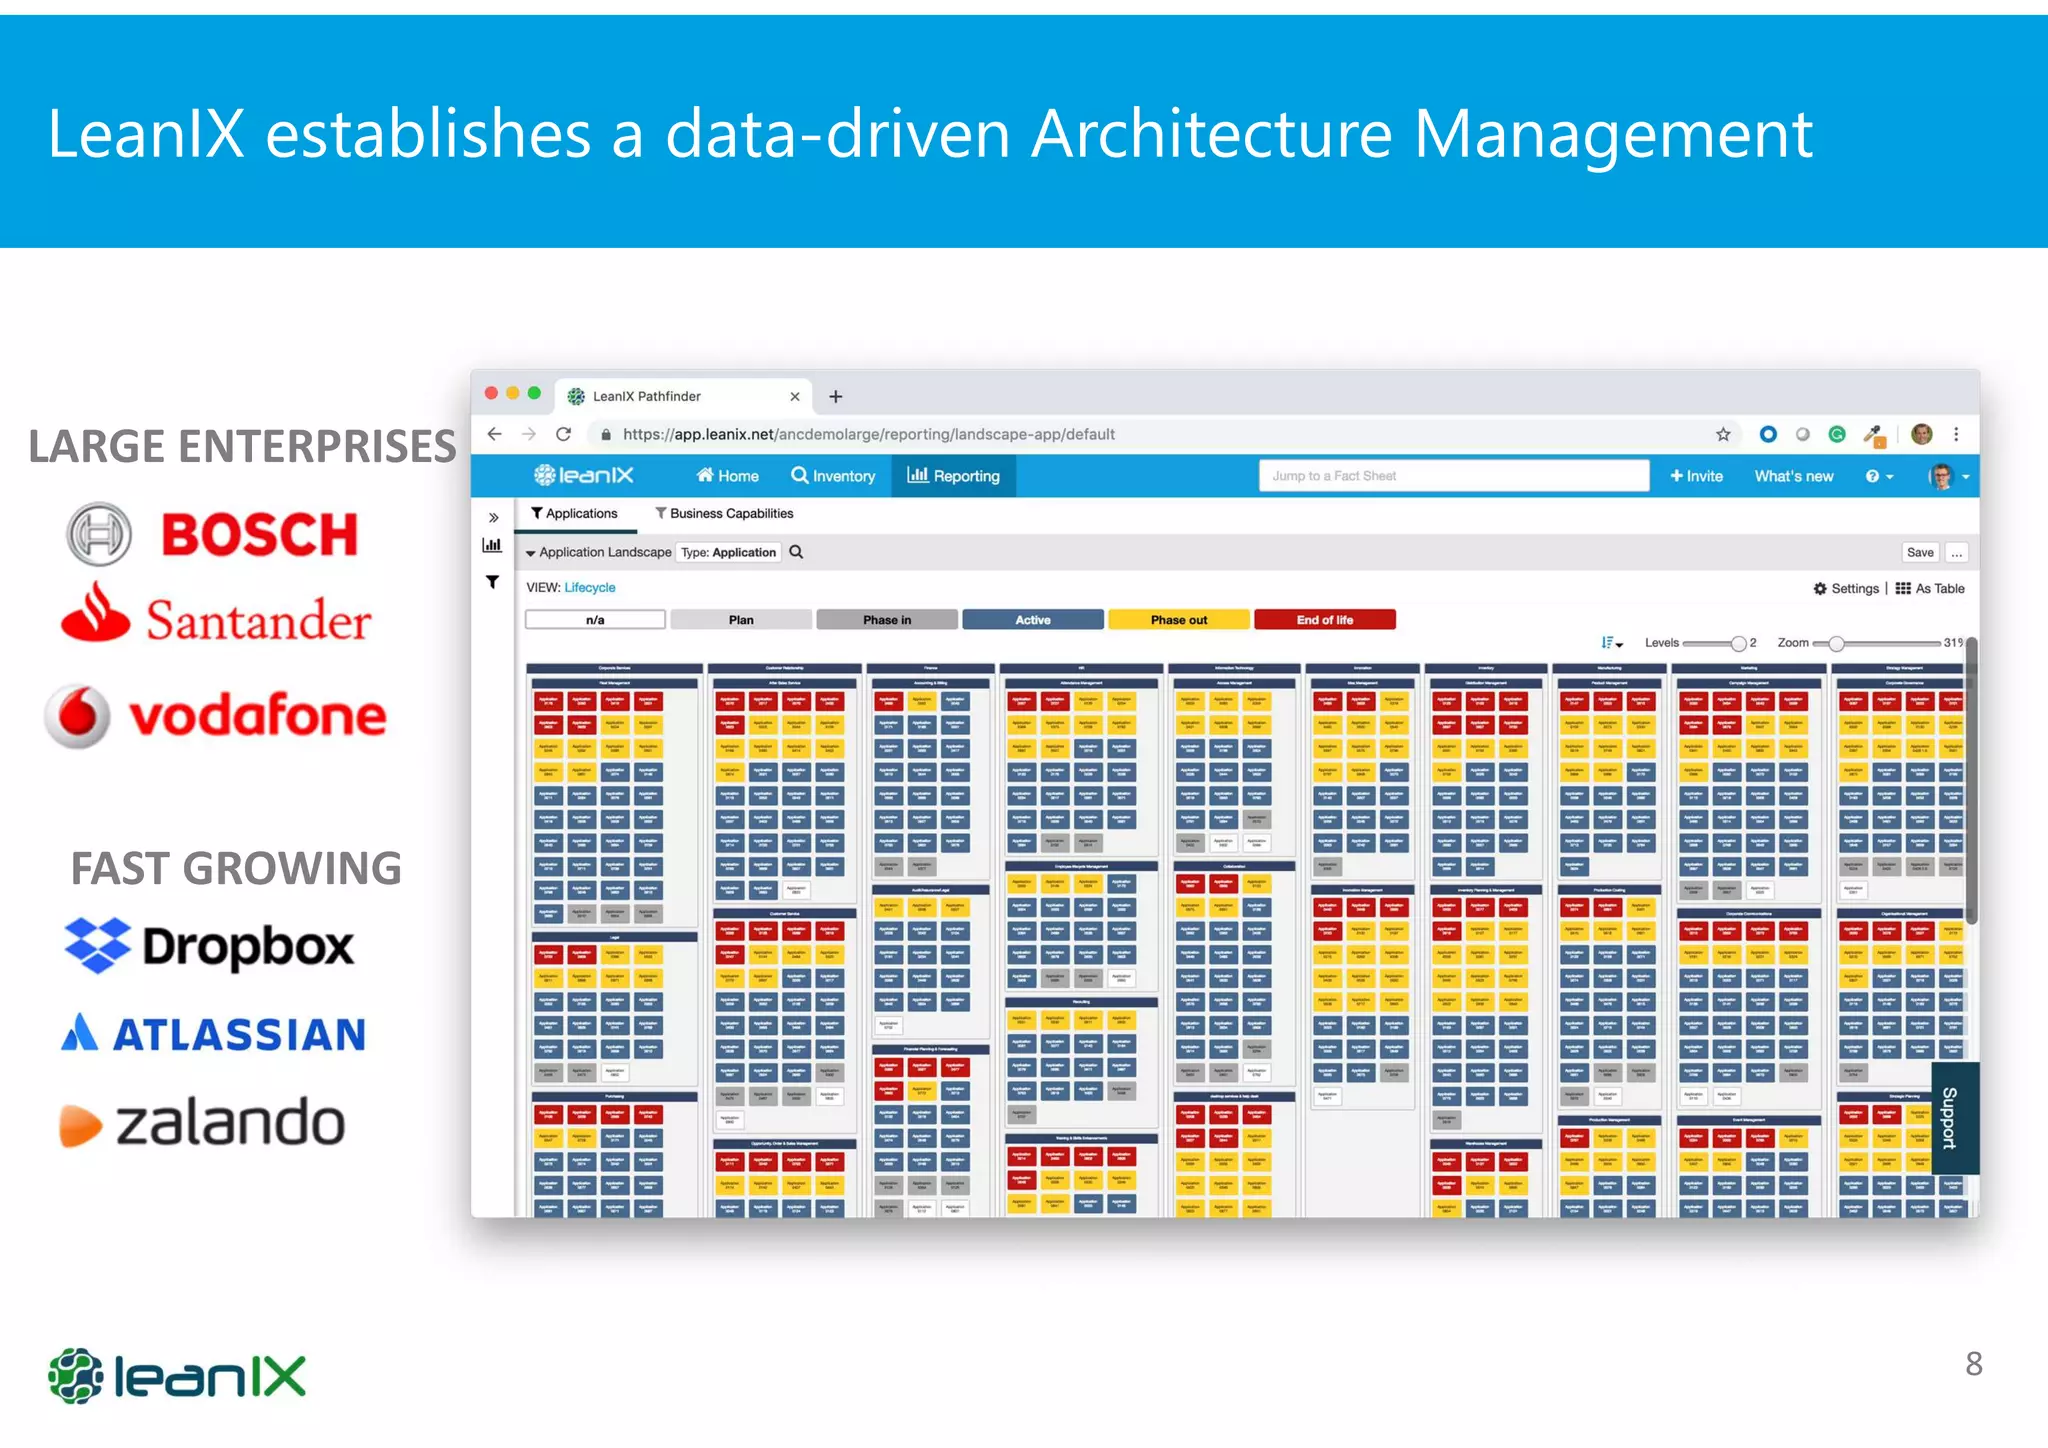
Task: Click the Levels slider handle
Action: (1739, 644)
